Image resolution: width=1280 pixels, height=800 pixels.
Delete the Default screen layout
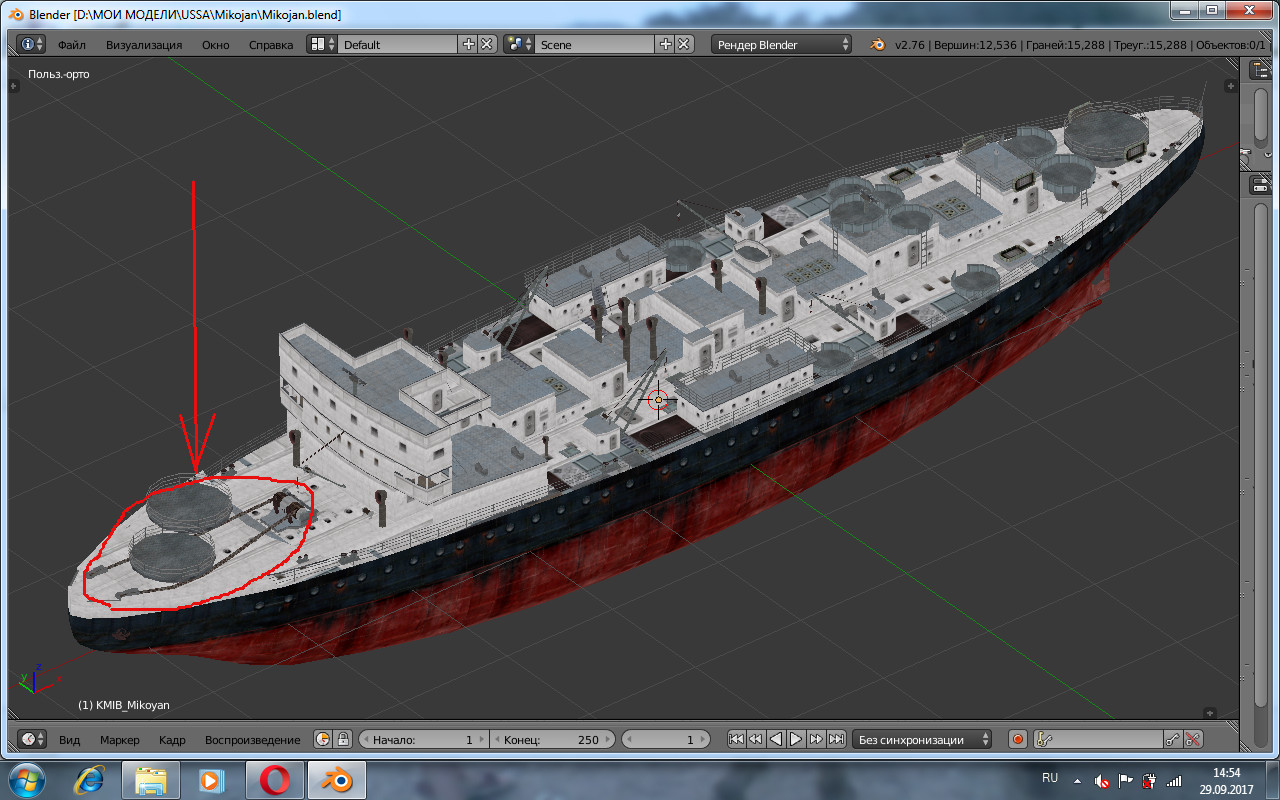(x=486, y=44)
